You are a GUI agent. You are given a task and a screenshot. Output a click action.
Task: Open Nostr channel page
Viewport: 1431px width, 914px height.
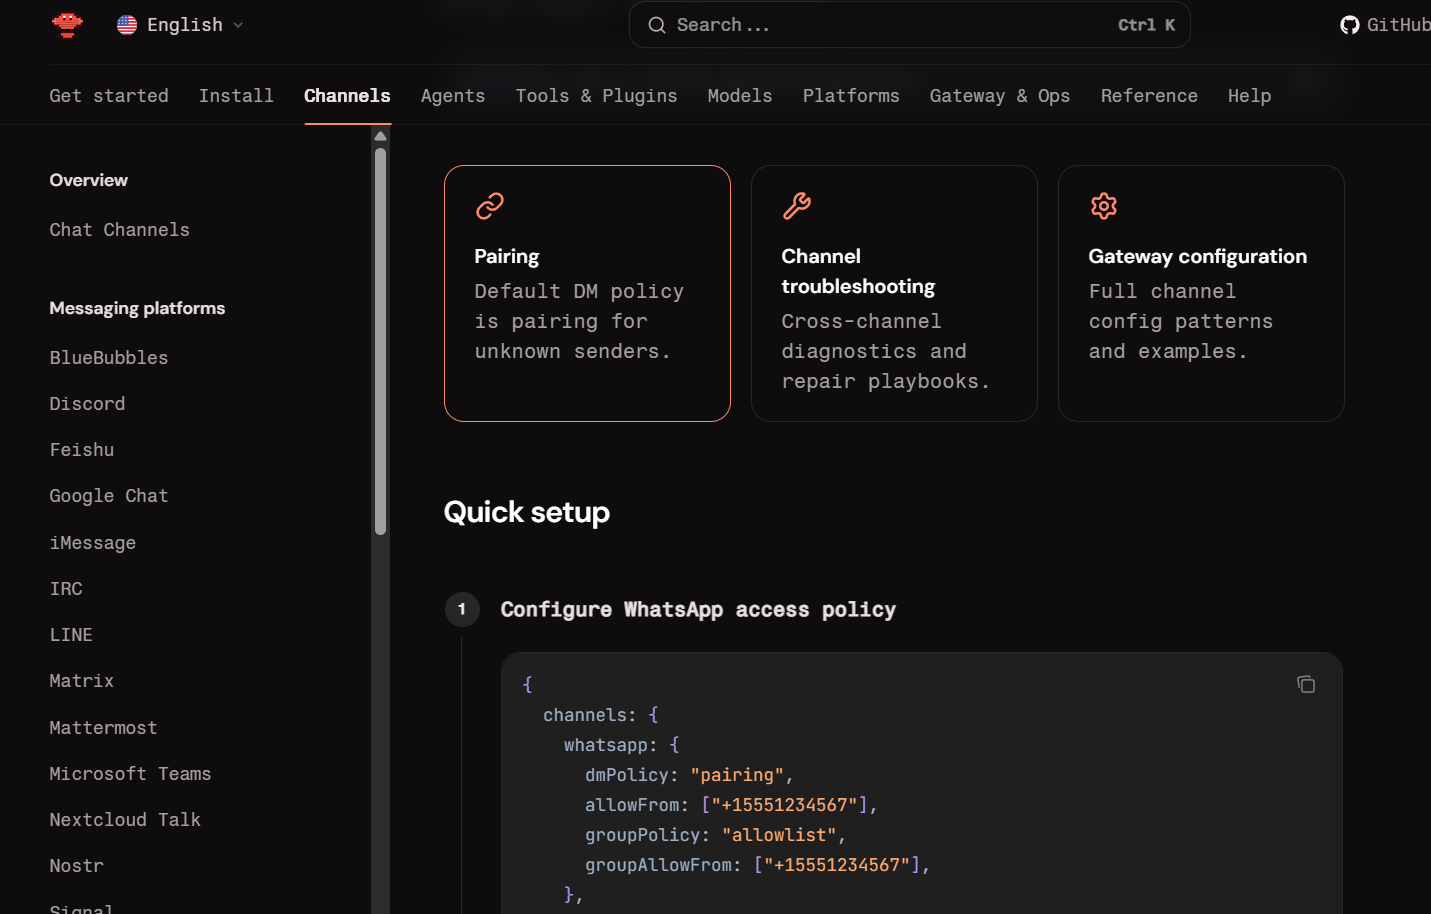point(77,866)
